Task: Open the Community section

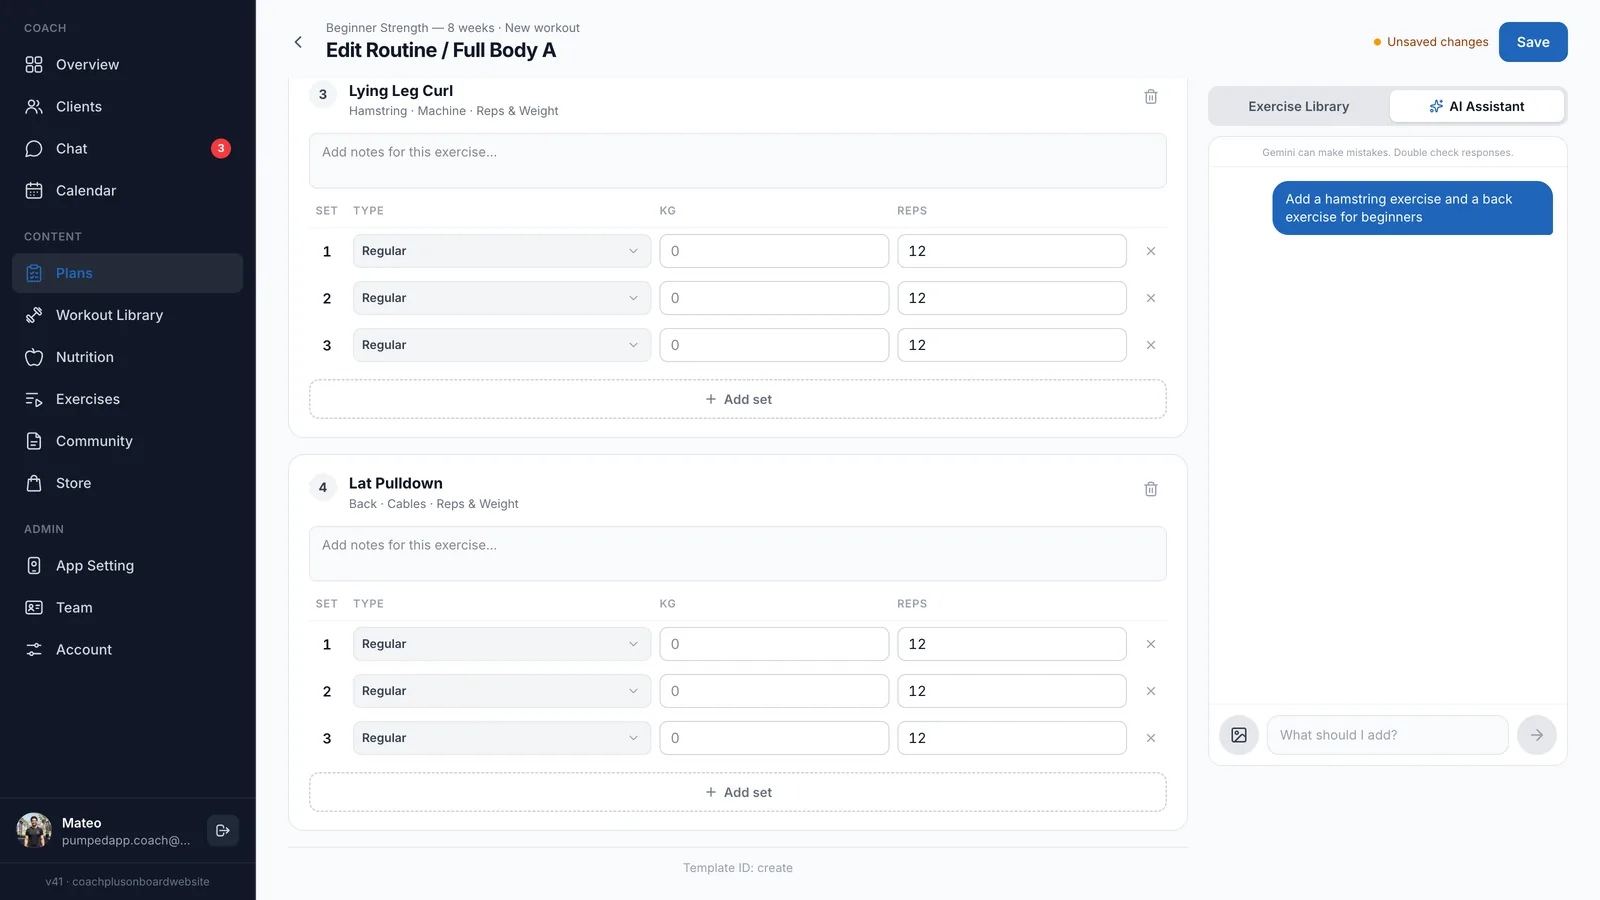Action: tap(127, 441)
